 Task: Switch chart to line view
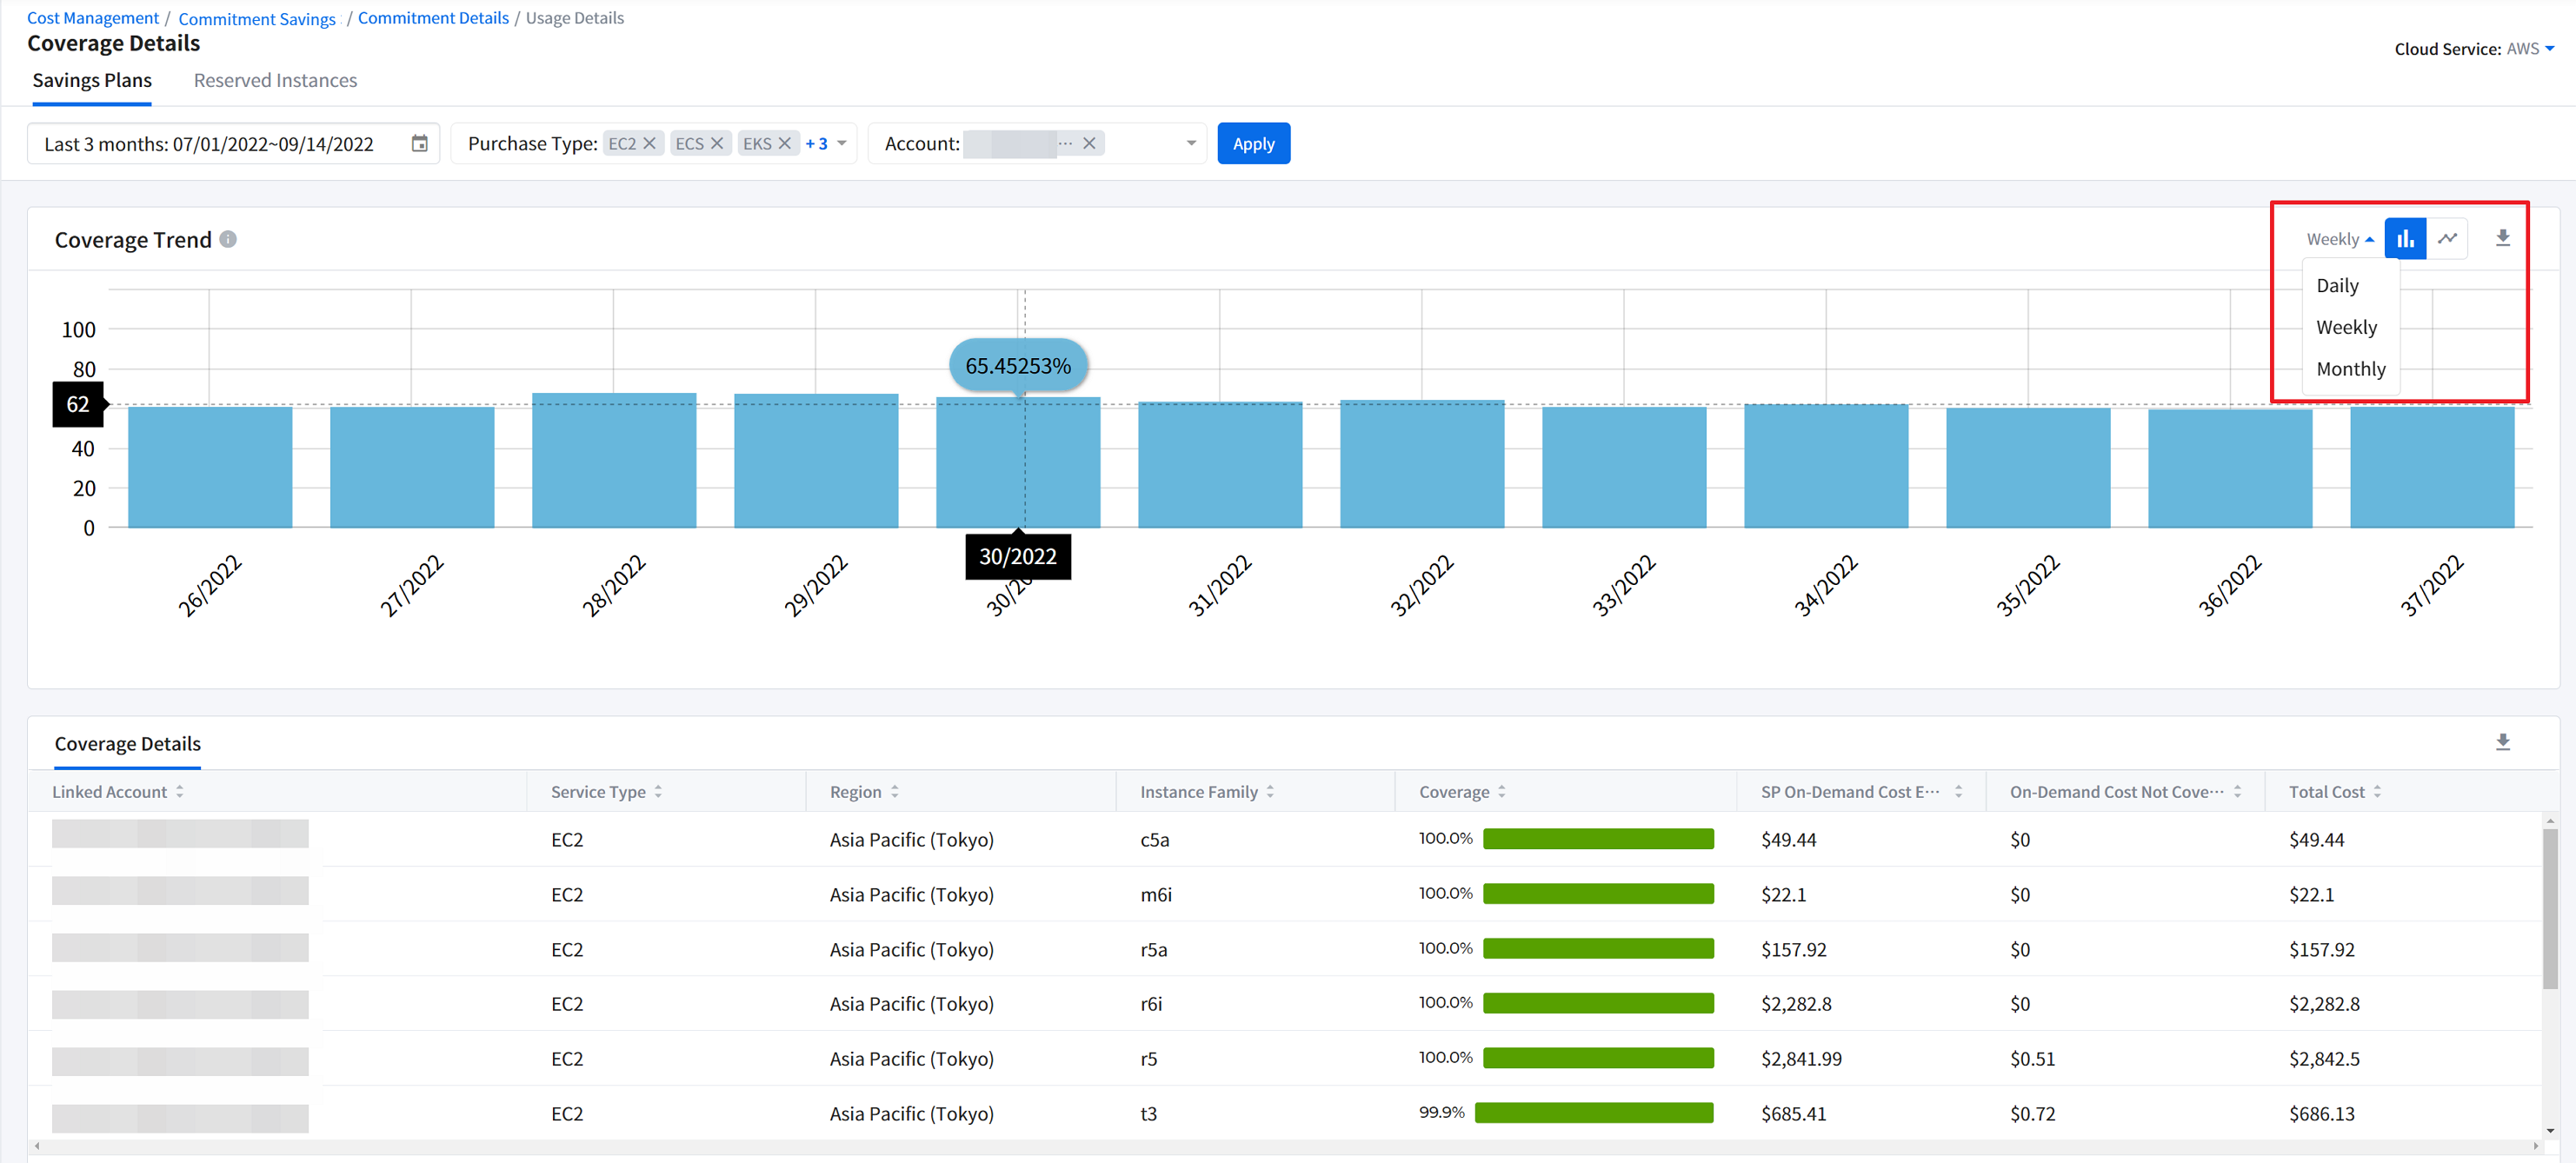tap(2447, 238)
